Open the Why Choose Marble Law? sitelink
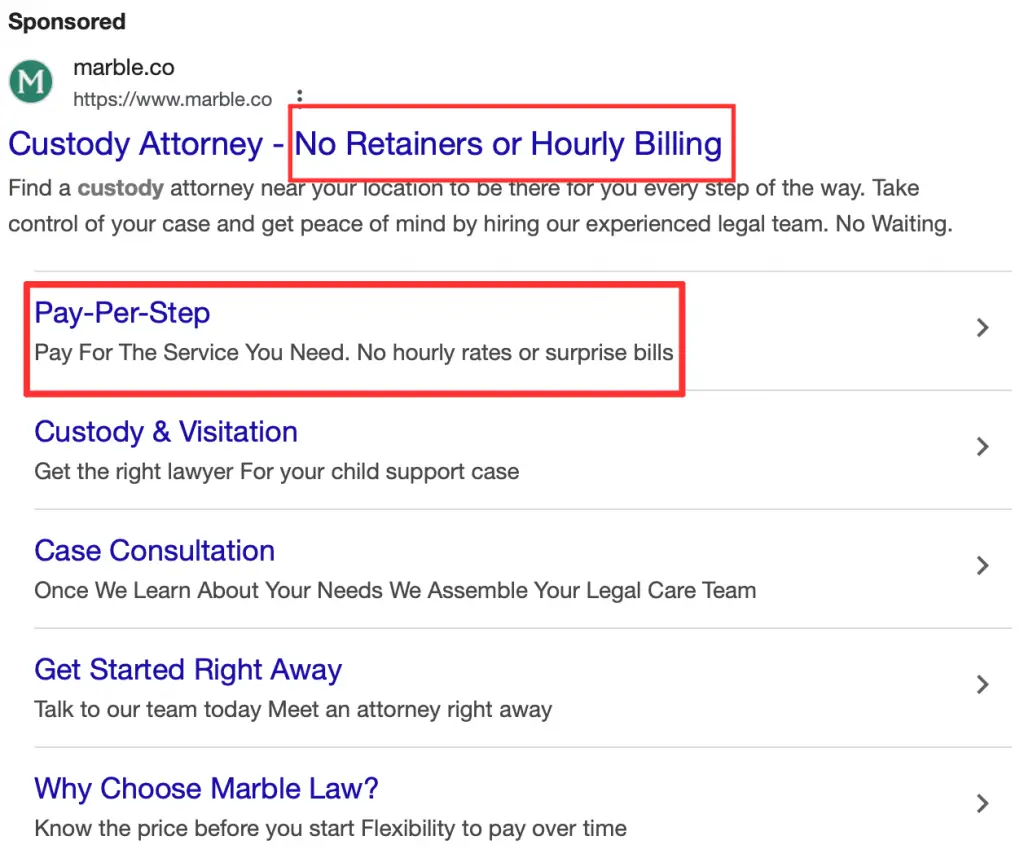 [206, 789]
